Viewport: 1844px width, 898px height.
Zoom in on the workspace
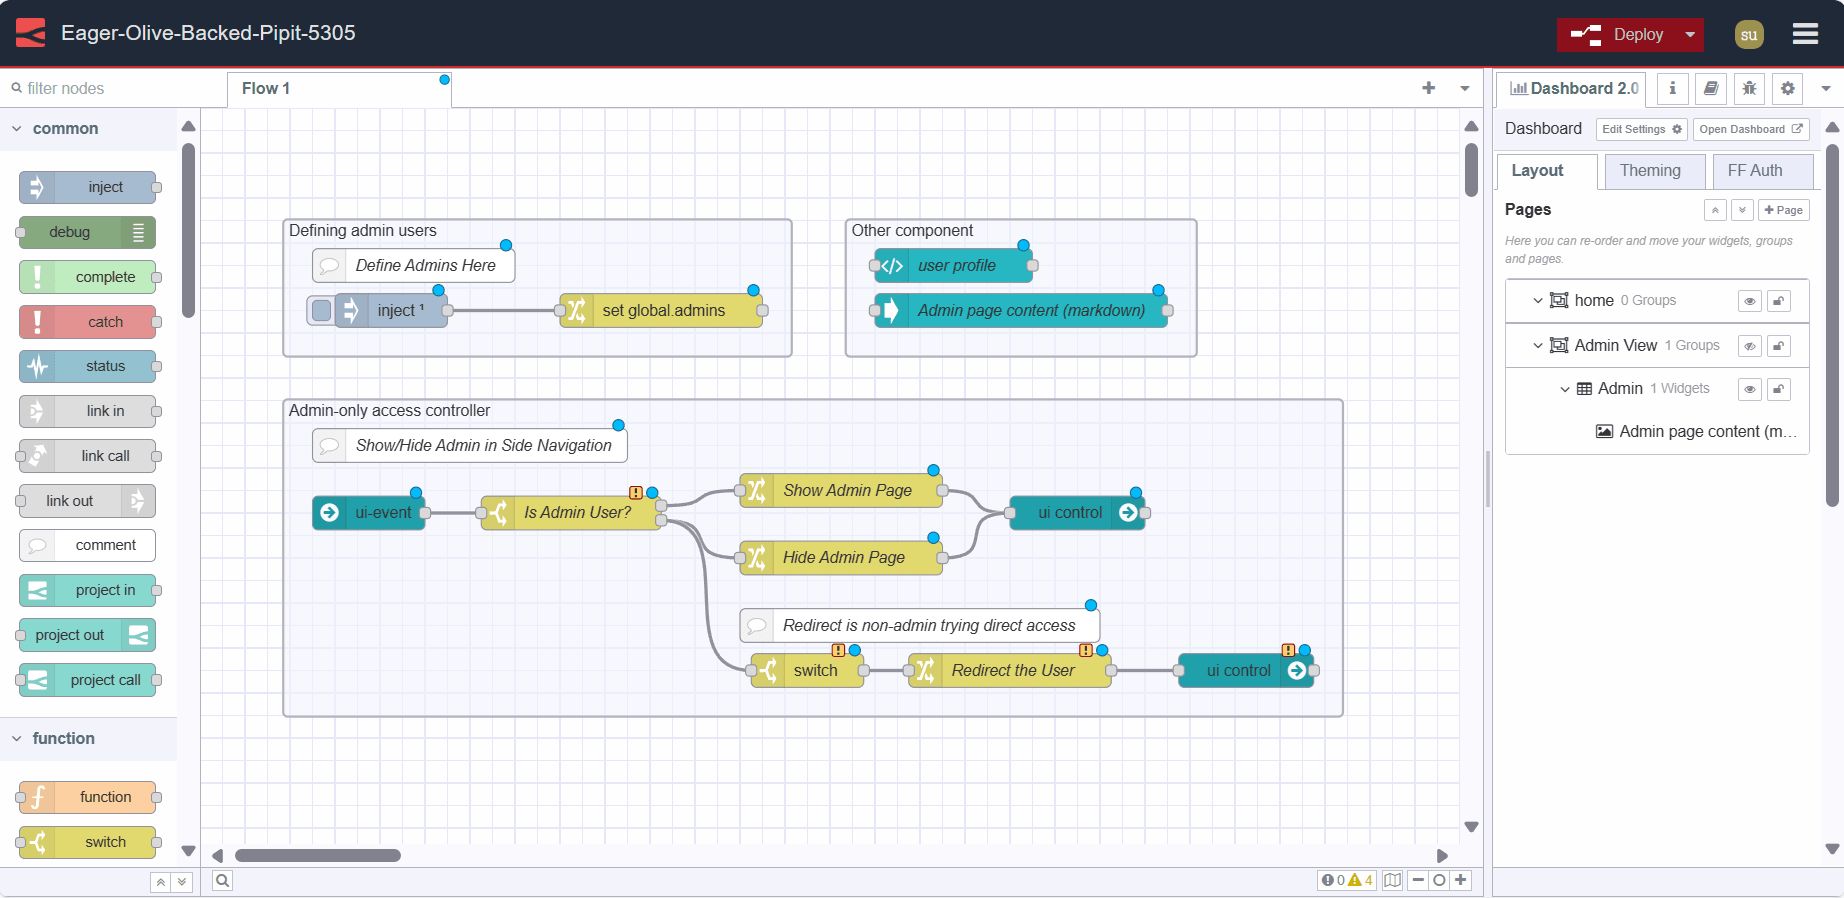1461,880
